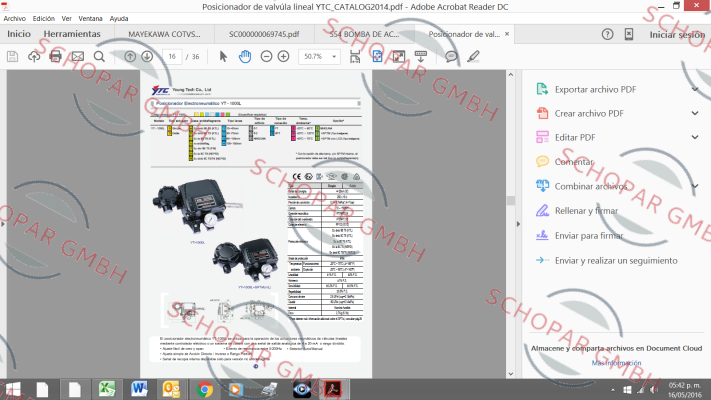Expand Editar PDF chevron
This screenshot has width=711, height=400.
[695, 137]
